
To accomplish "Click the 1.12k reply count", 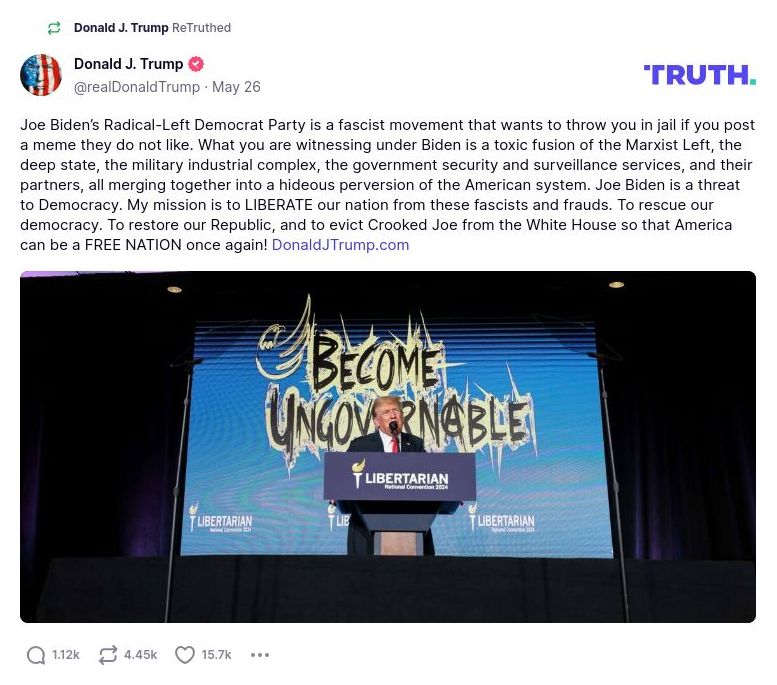I will click(66, 655).
